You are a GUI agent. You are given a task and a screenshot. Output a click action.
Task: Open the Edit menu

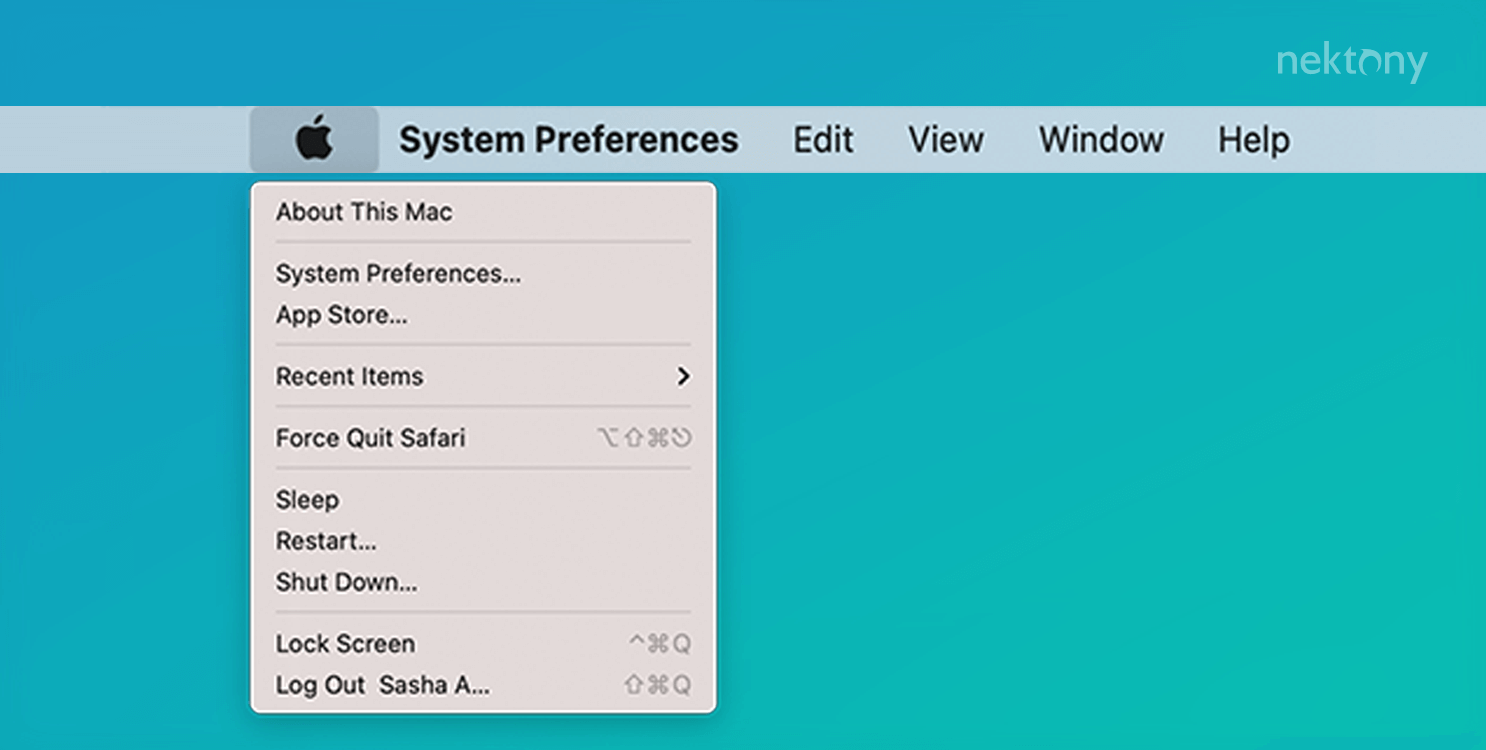822,140
